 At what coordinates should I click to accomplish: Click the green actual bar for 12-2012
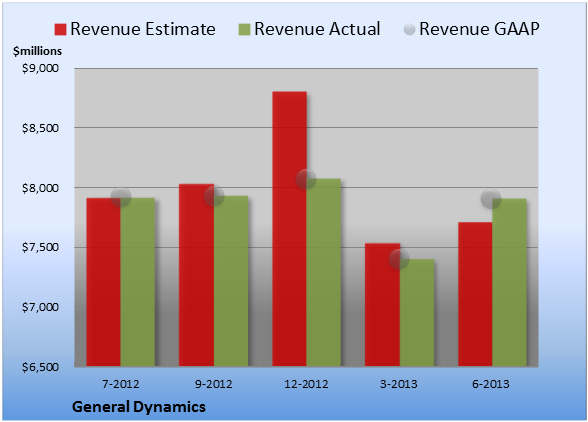[324, 272]
